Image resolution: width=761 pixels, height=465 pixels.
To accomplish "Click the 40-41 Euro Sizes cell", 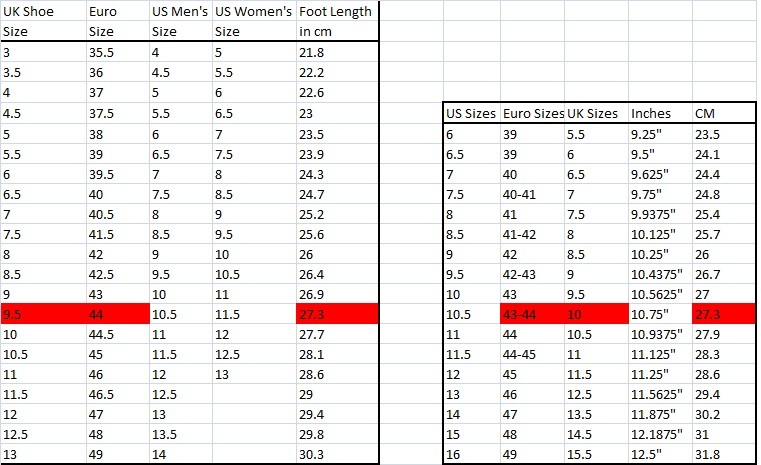I will coord(532,194).
